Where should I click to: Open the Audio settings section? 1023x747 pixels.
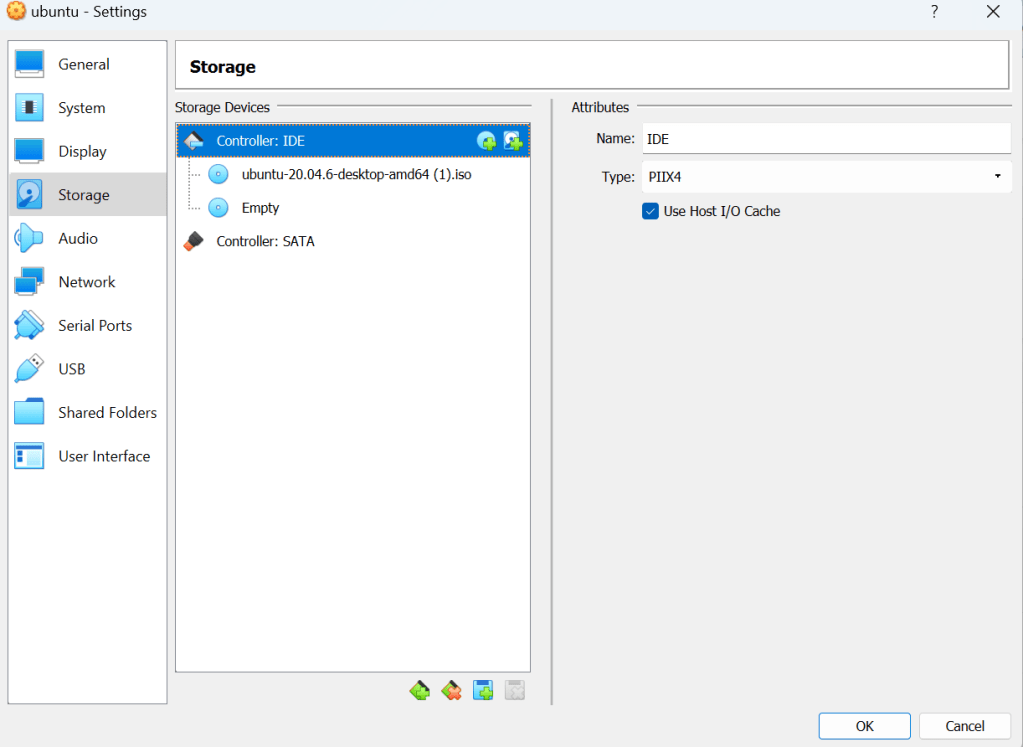point(78,238)
